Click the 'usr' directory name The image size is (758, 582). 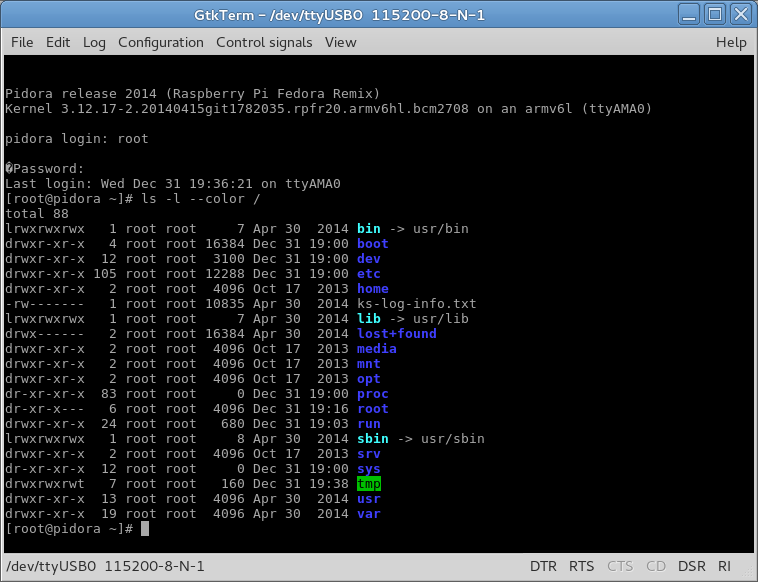(368, 498)
